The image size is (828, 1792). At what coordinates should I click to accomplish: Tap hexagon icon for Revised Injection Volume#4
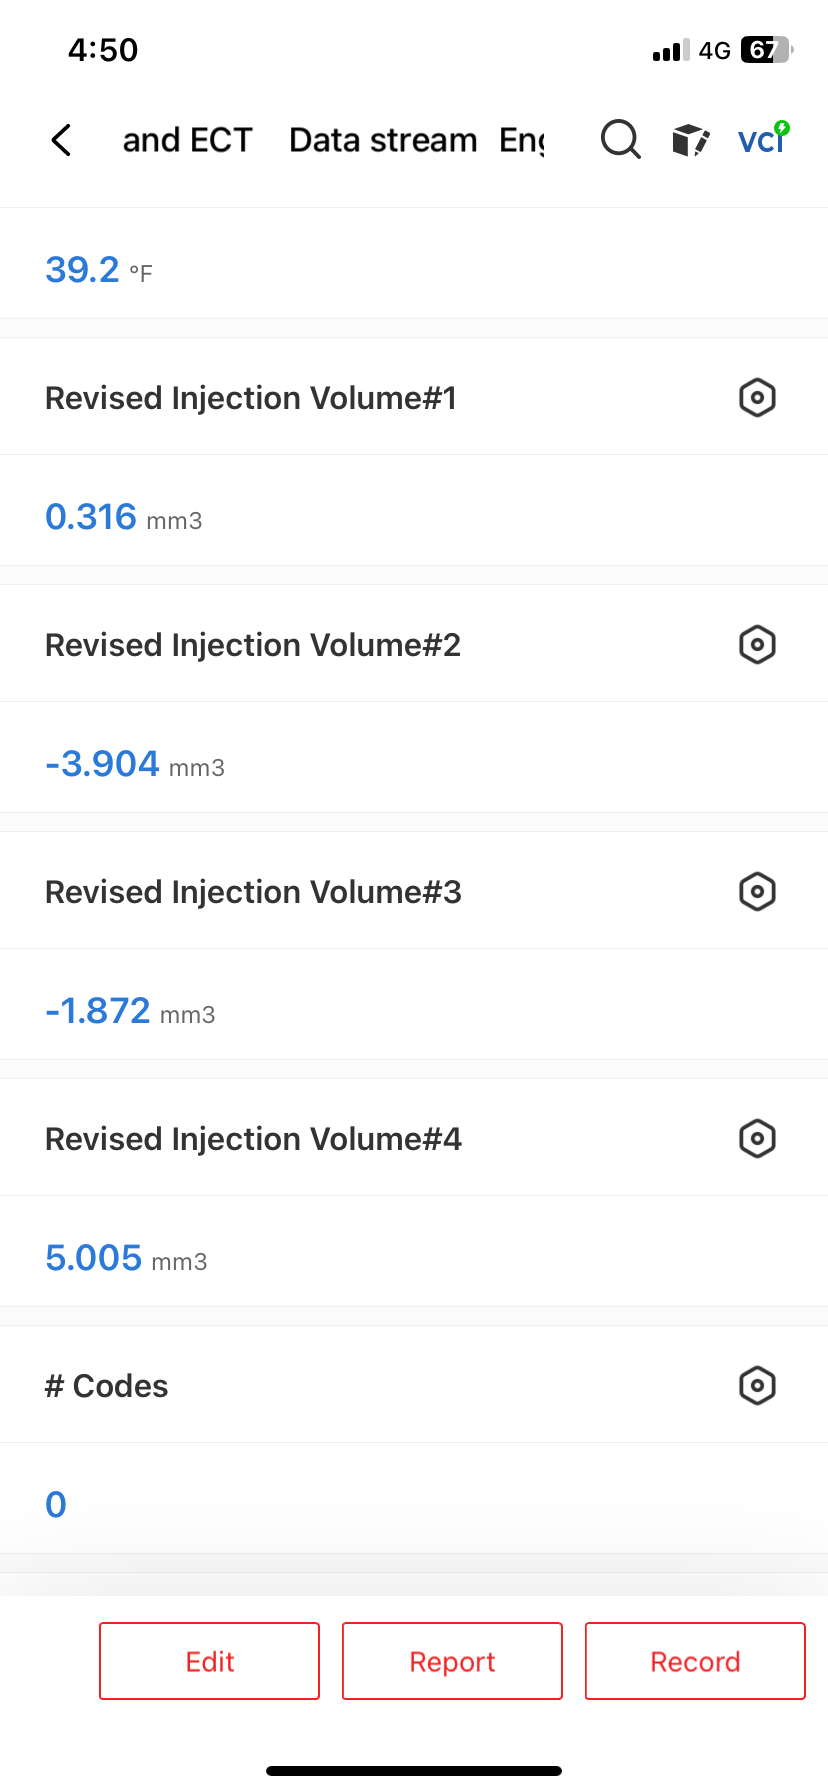(757, 1139)
